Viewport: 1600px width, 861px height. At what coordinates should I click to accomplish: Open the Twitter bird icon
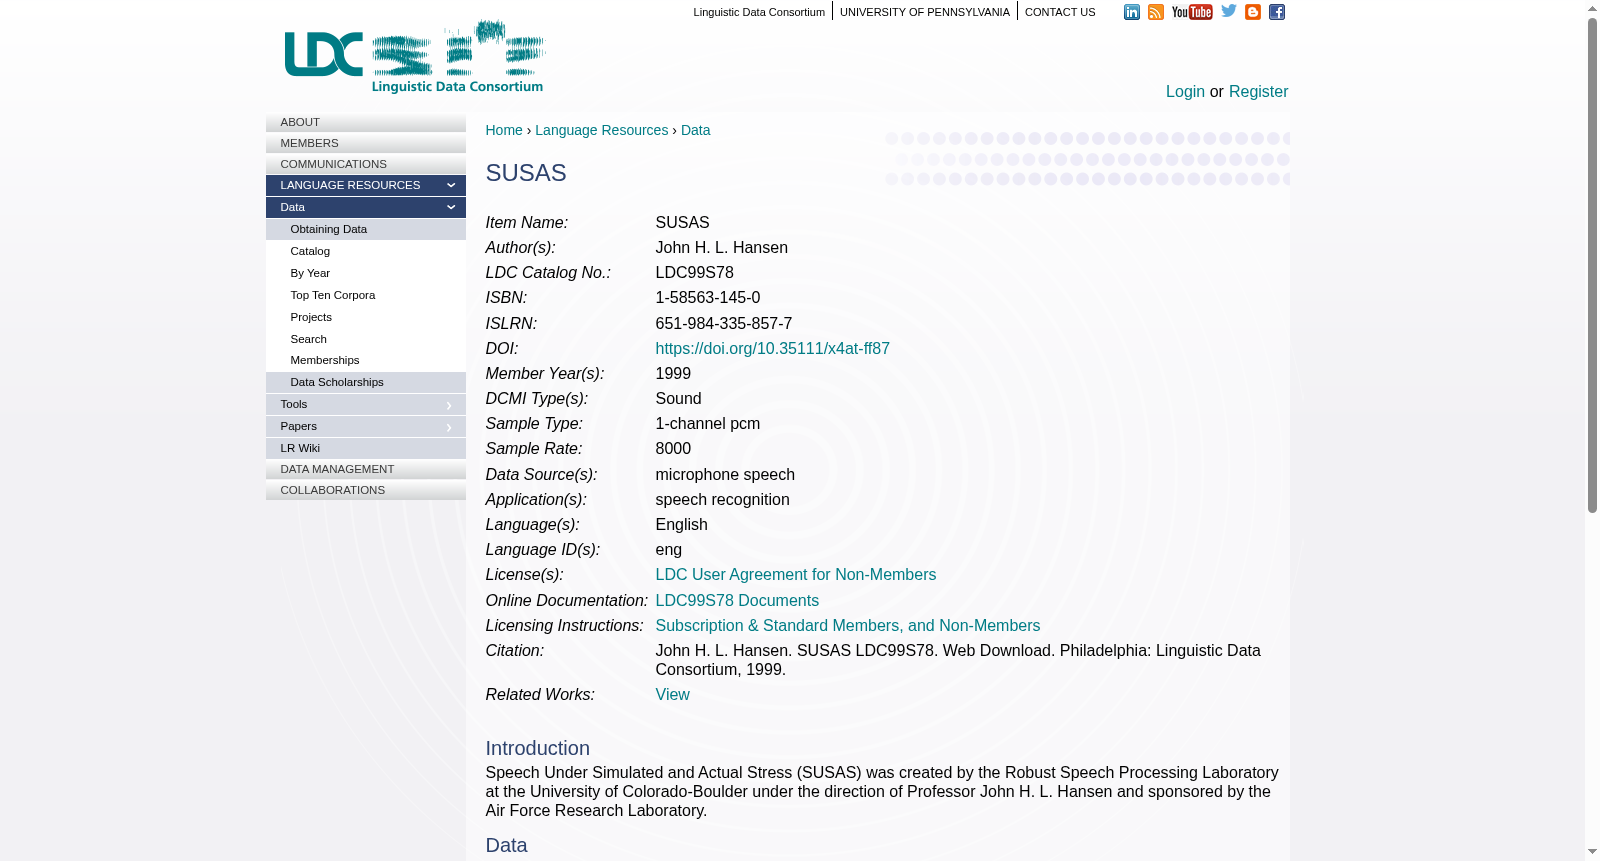click(x=1229, y=11)
